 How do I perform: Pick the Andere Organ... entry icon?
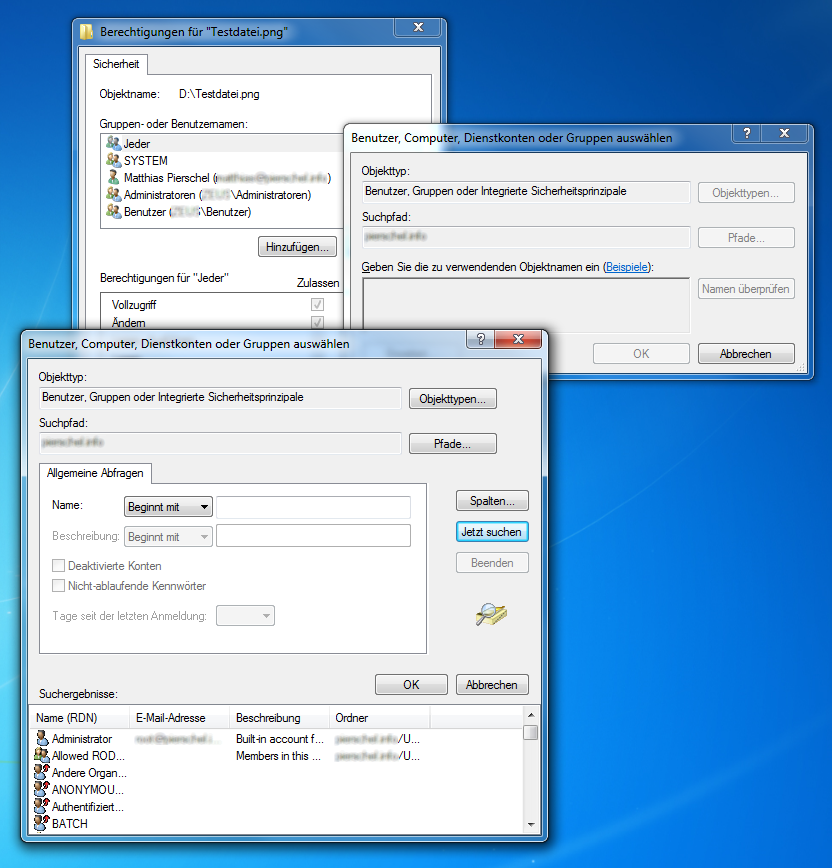[x=42, y=772]
